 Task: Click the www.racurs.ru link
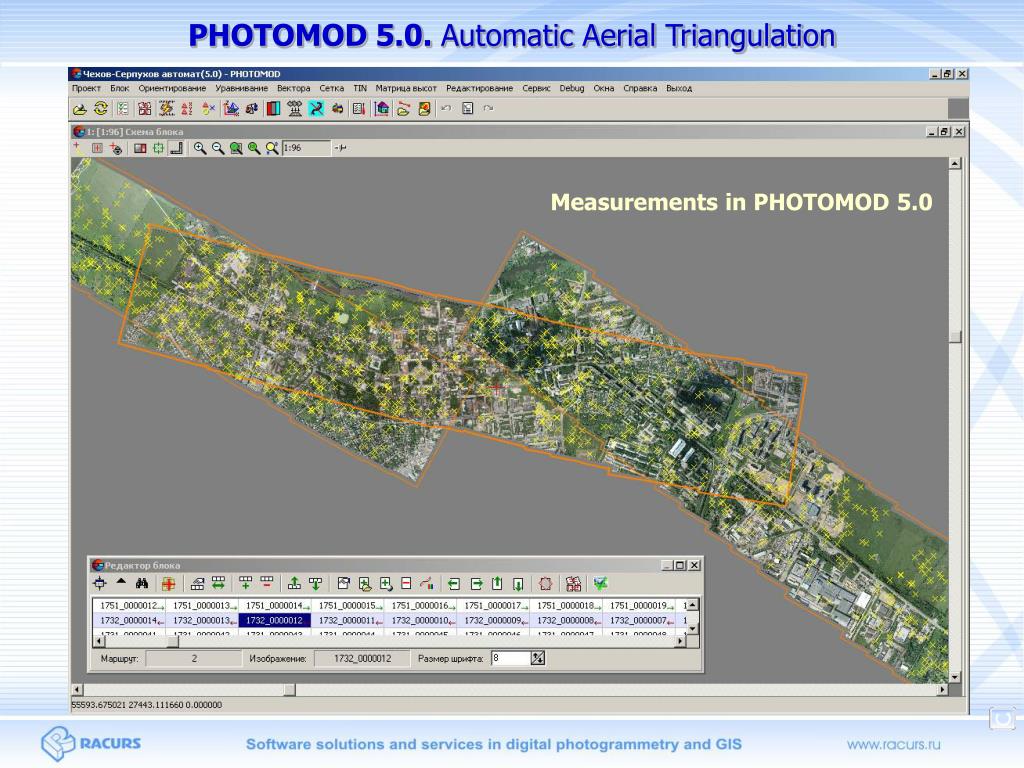[893, 744]
